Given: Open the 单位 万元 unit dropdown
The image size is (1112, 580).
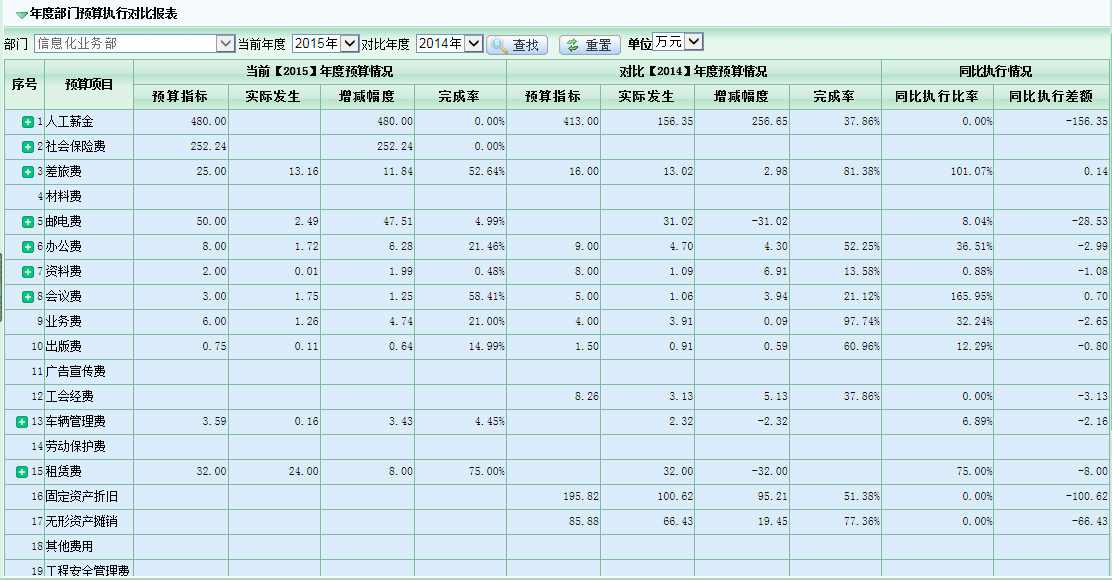Looking at the screenshot, I should (x=695, y=42).
